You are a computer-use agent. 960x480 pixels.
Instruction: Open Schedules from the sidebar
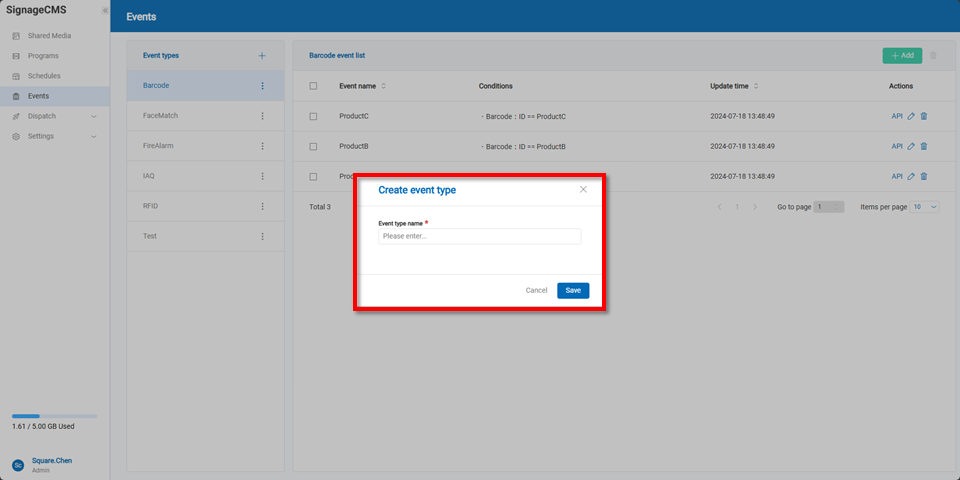coord(44,76)
